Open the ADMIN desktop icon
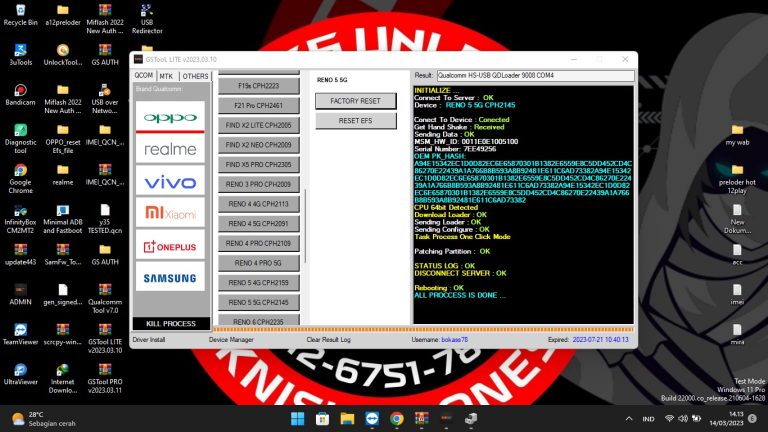 click(x=20, y=294)
